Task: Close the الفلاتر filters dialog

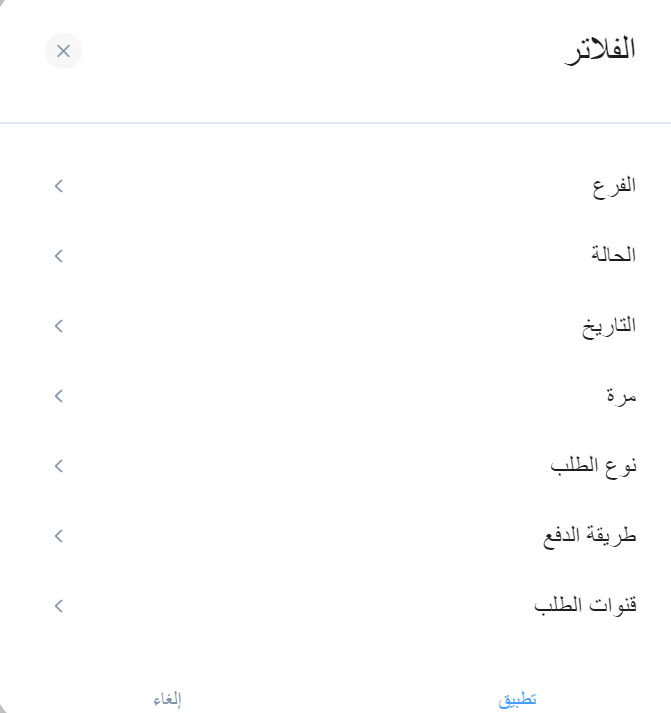Action: 63,51
